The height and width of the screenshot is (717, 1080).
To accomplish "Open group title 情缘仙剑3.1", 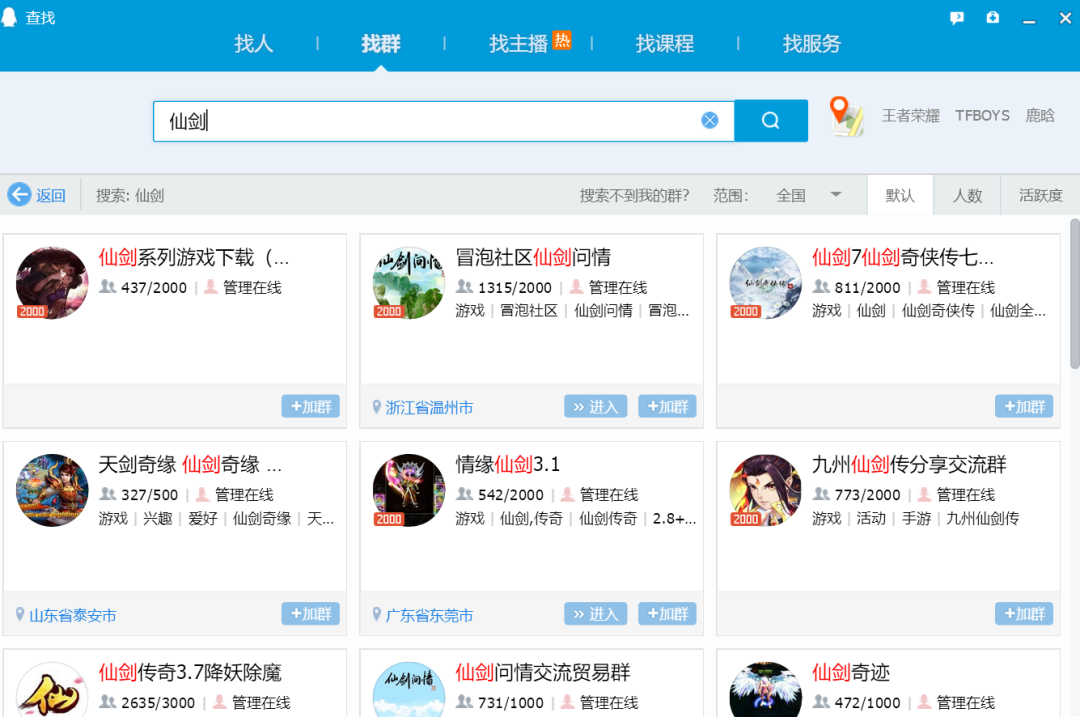I will pyautogui.click(x=508, y=465).
